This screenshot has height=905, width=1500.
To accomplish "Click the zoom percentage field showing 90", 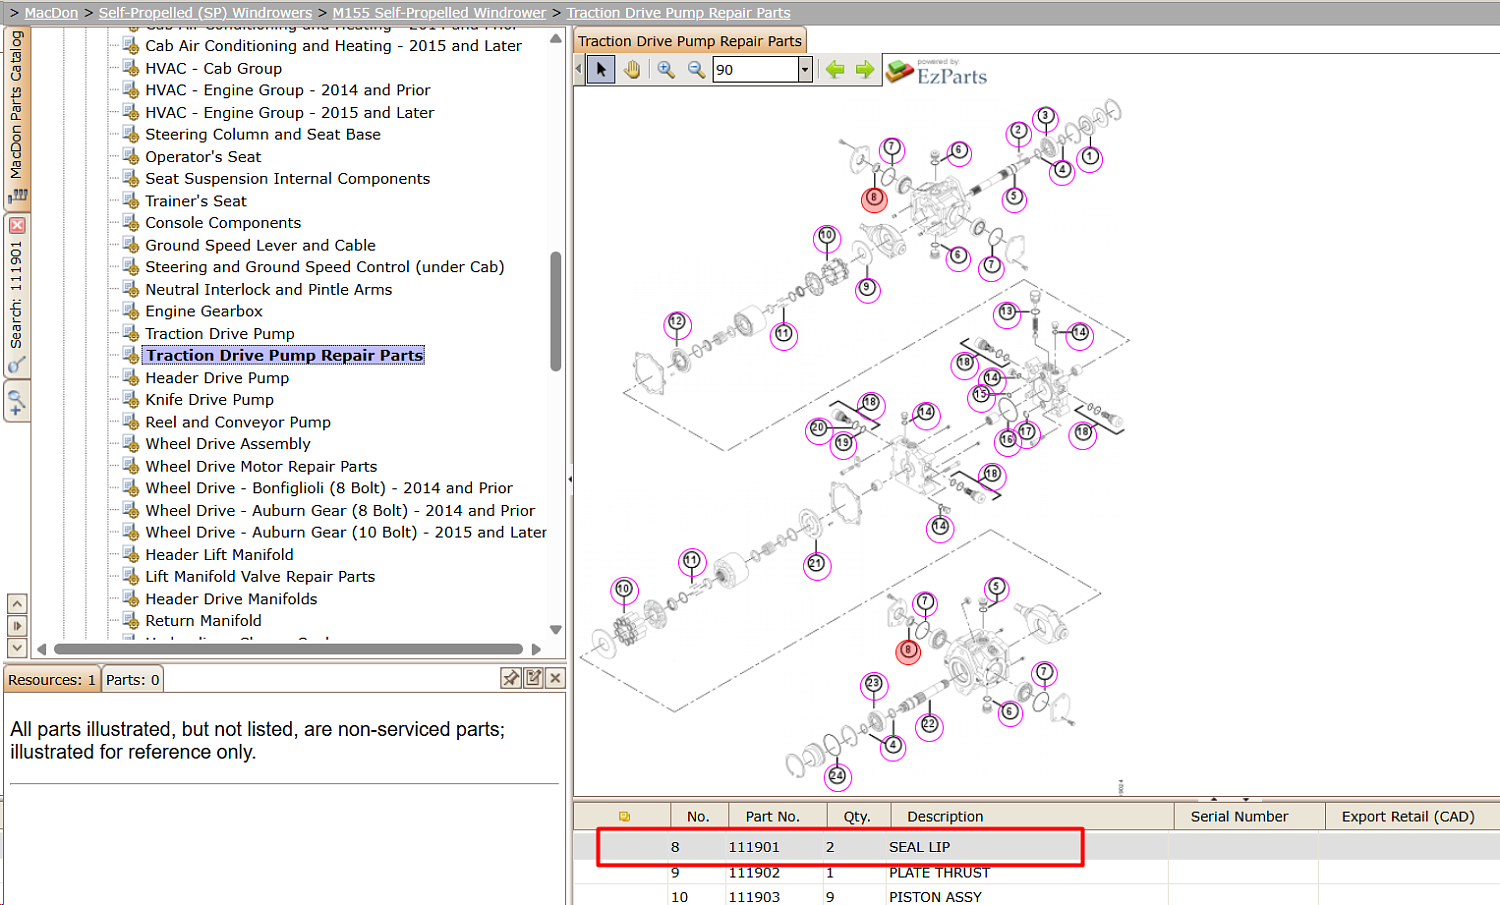I will click(x=755, y=69).
